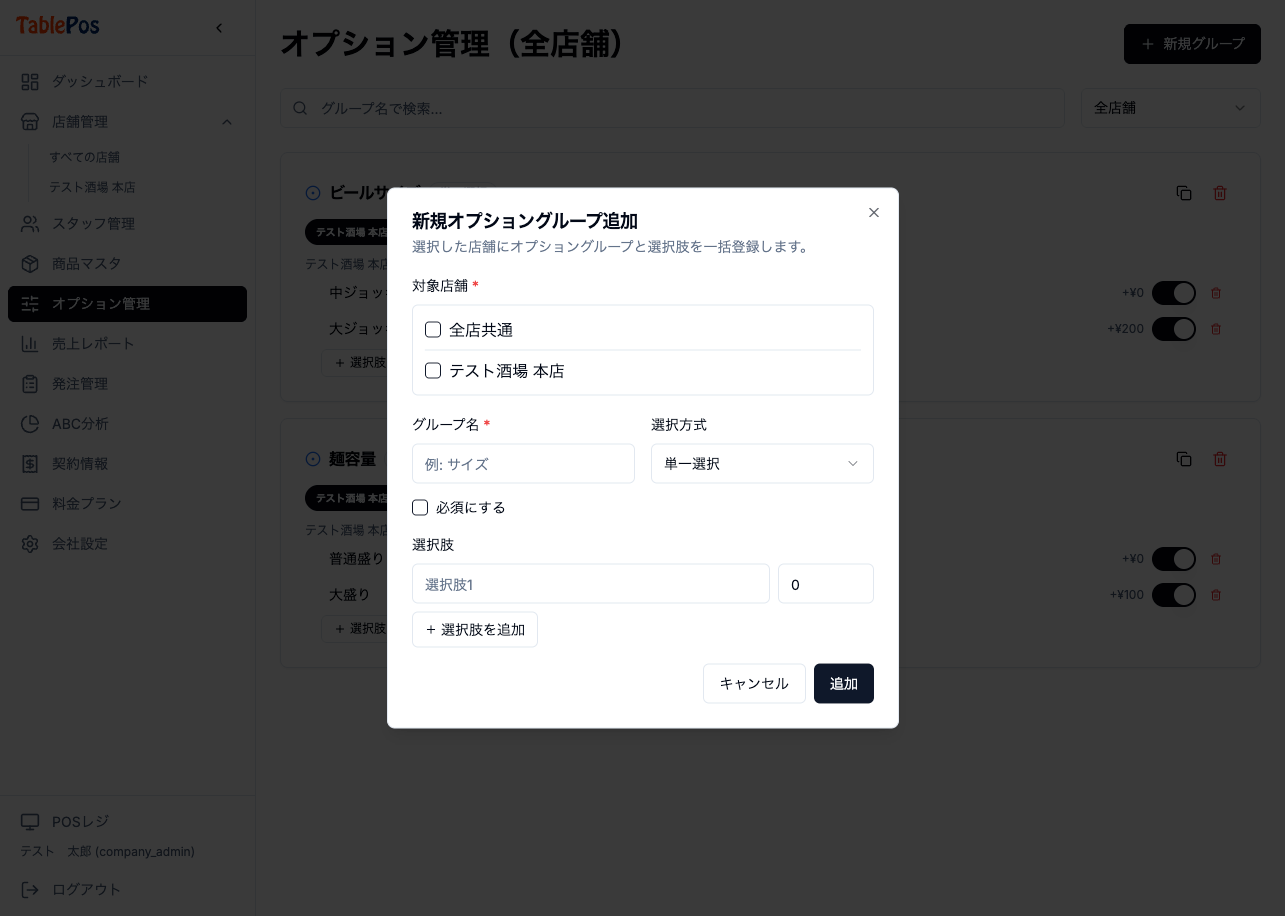Click the キャンセル button
The image size is (1285, 916).
[x=754, y=683]
